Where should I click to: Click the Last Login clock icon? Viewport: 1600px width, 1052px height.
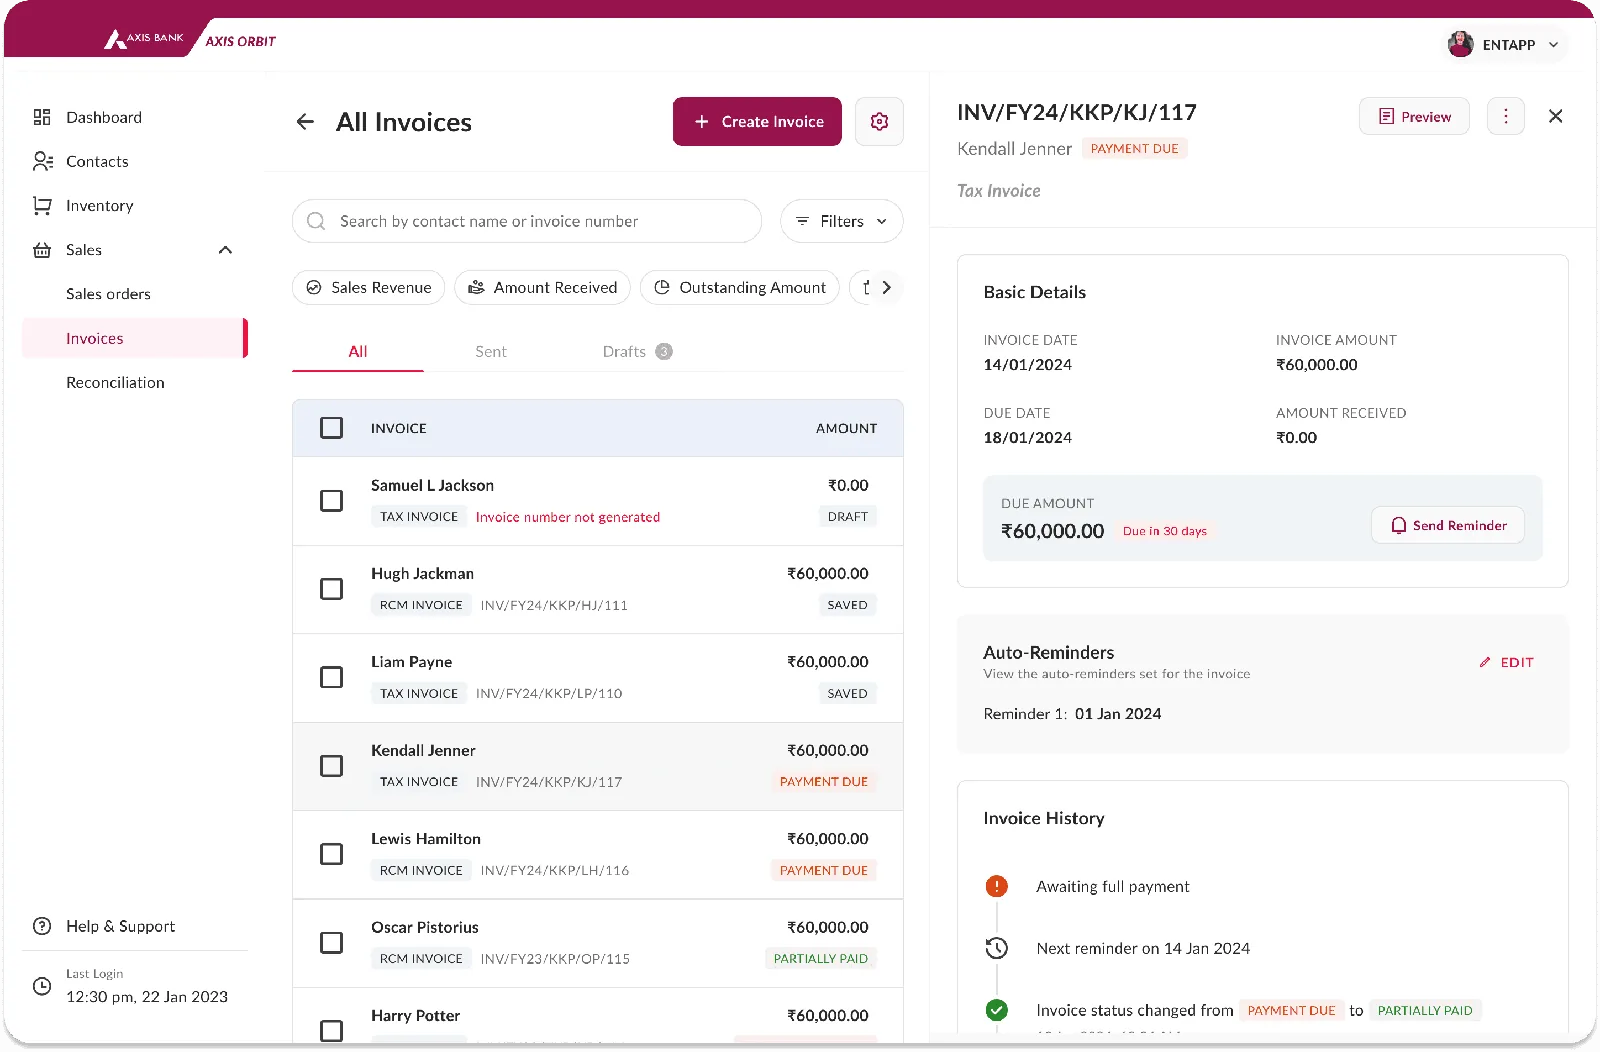pos(42,986)
